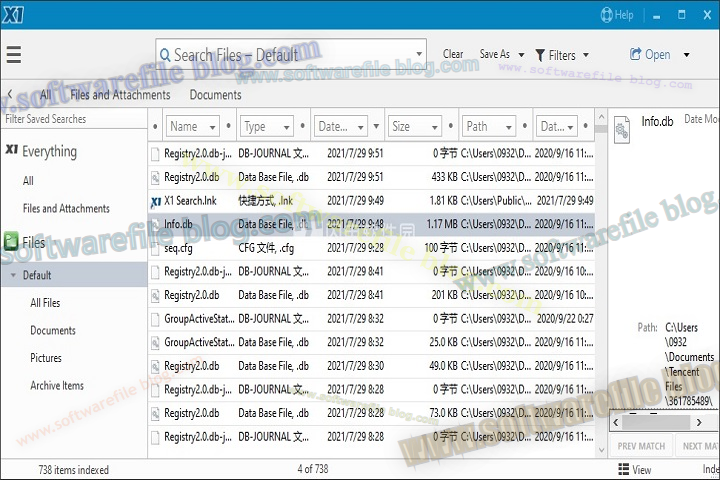Image resolution: width=720 pixels, height=480 pixels.
Task: Click the horizontal scrollbar in preview pane
Action: [656, 422]
